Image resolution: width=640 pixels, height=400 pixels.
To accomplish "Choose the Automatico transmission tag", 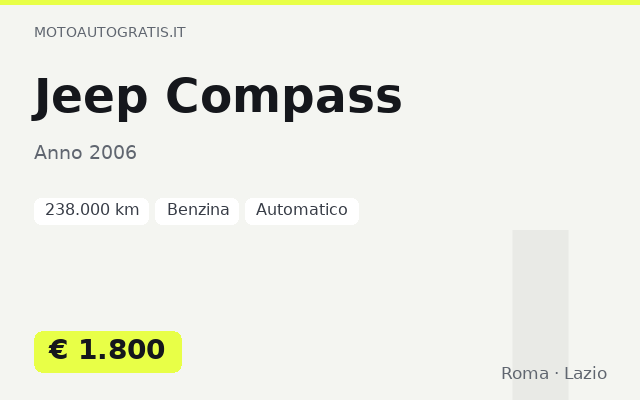I will tap(302, 211).
